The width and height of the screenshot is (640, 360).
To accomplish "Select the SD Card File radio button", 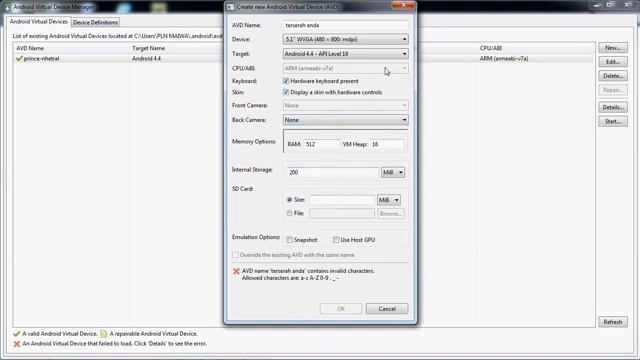I will pos(289,213).
